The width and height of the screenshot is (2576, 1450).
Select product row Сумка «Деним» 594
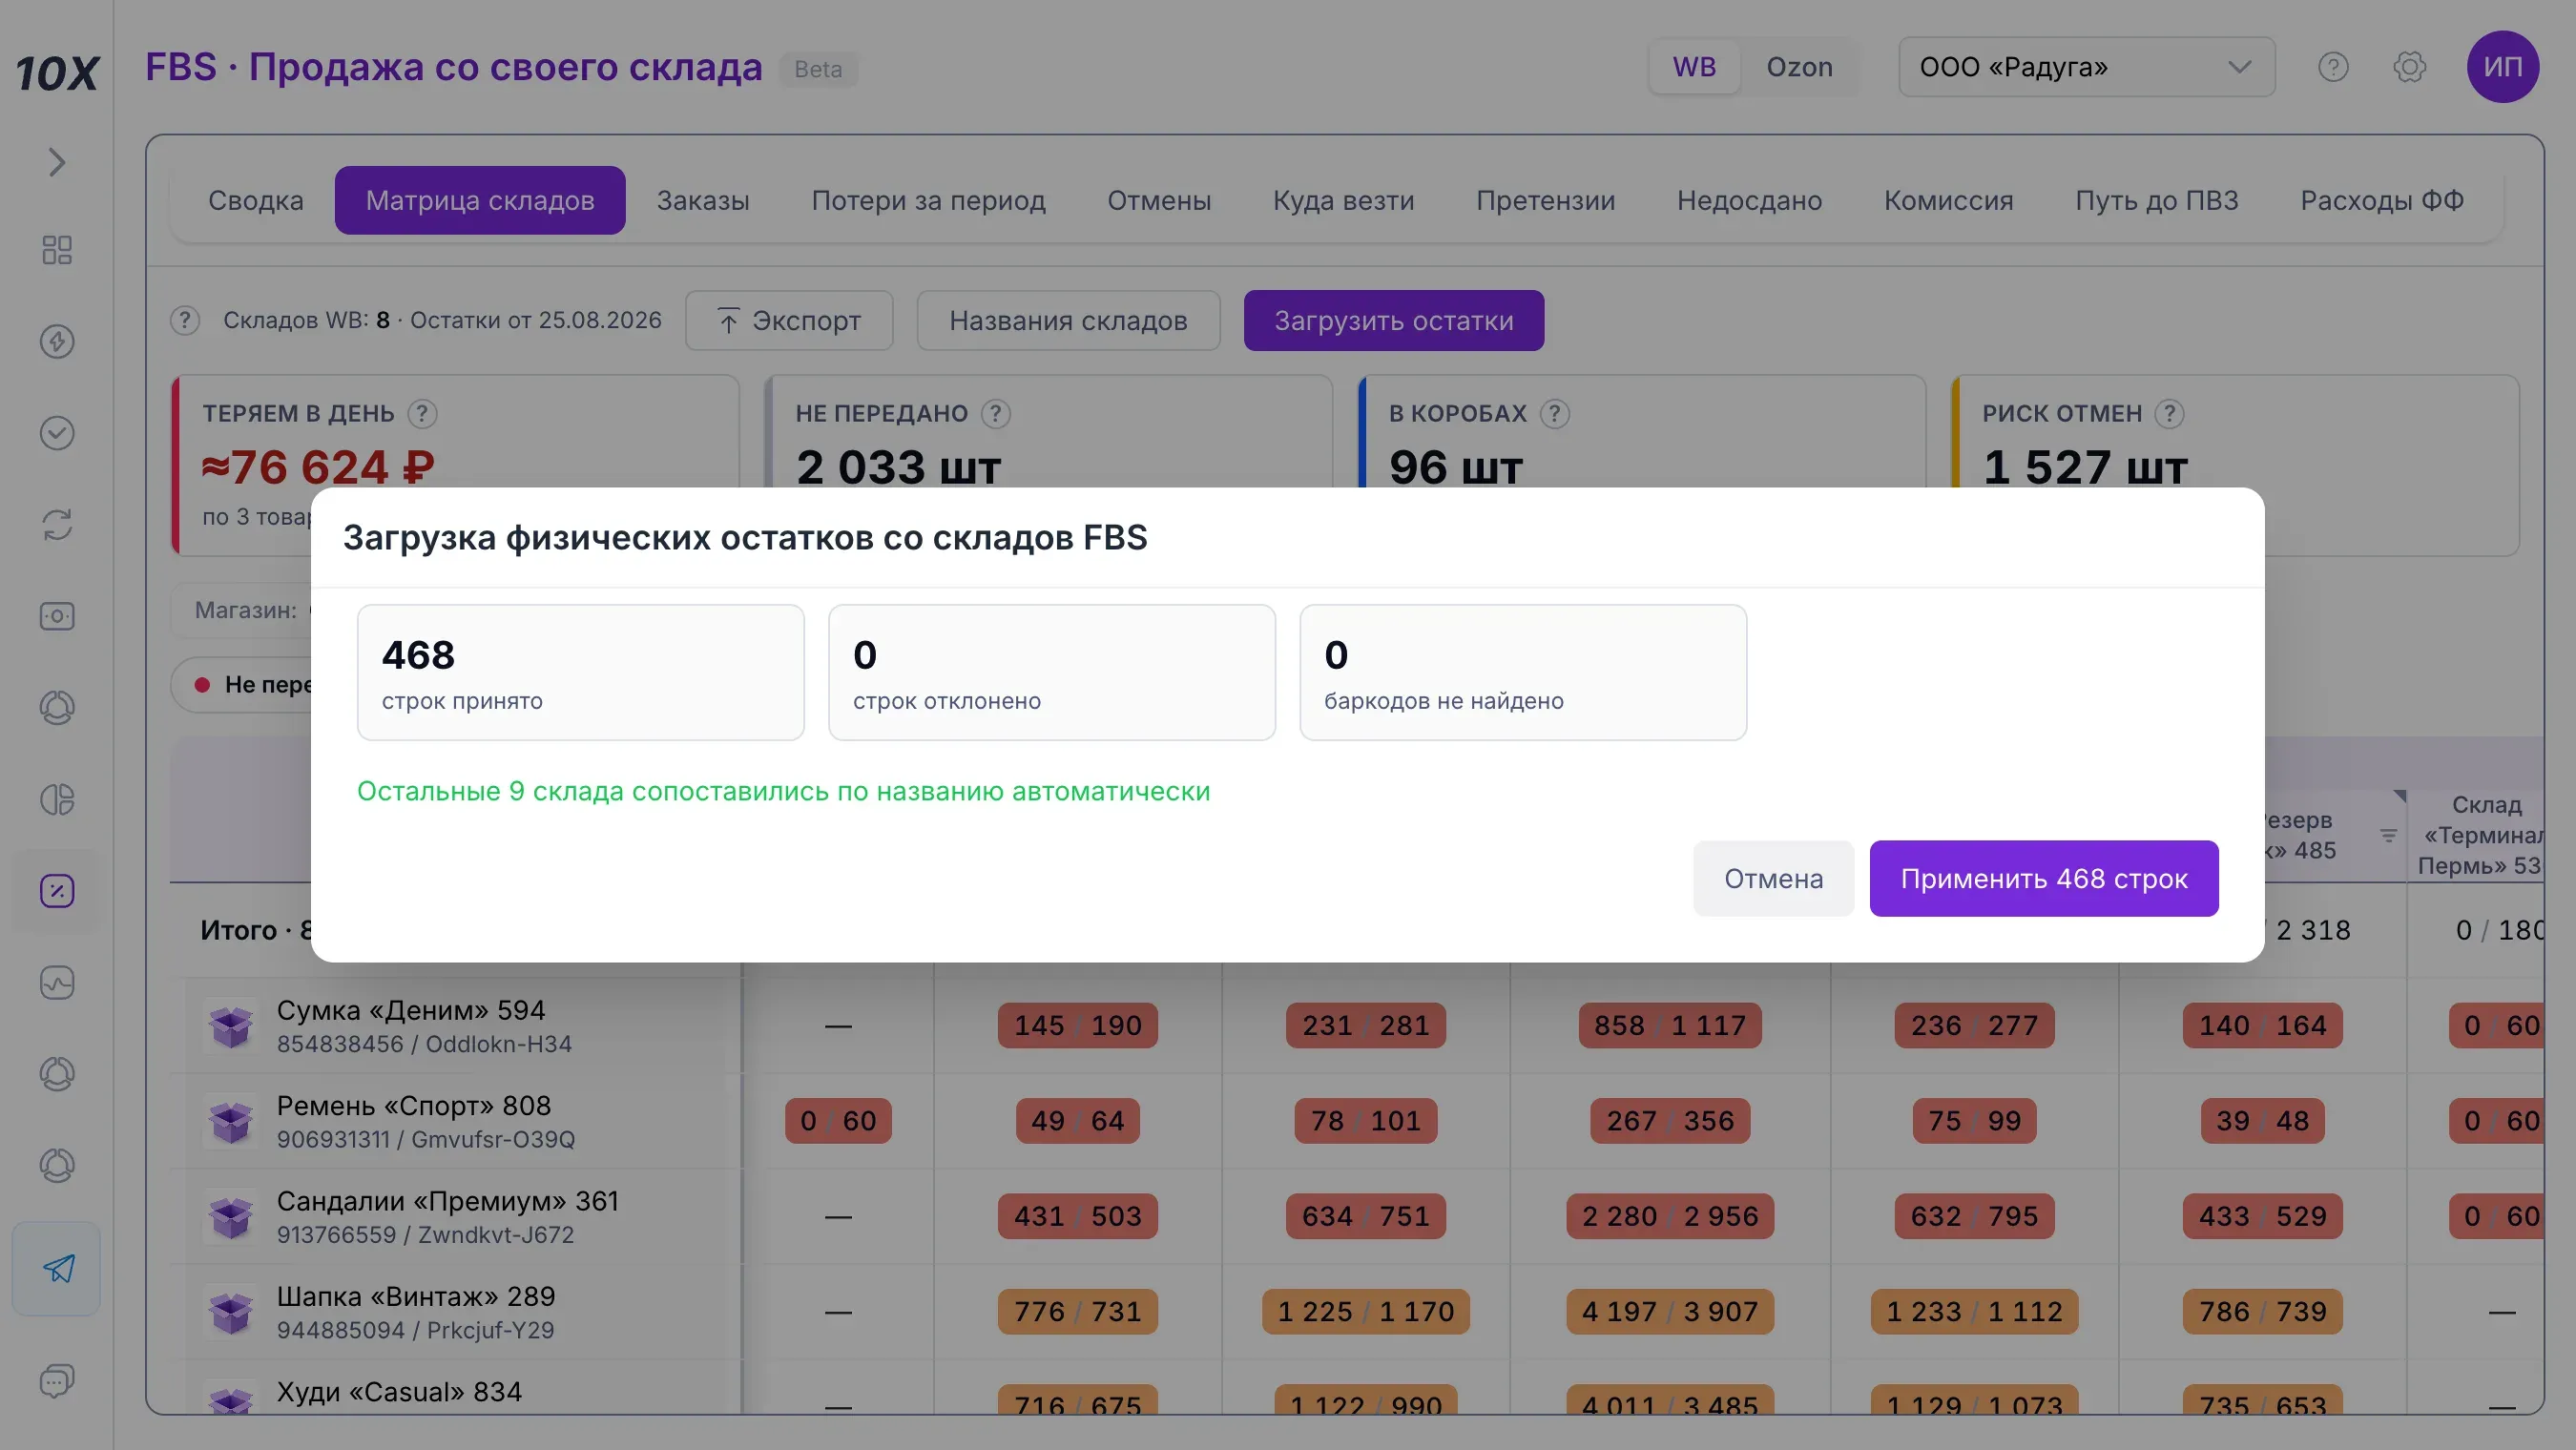[456, 1026]
